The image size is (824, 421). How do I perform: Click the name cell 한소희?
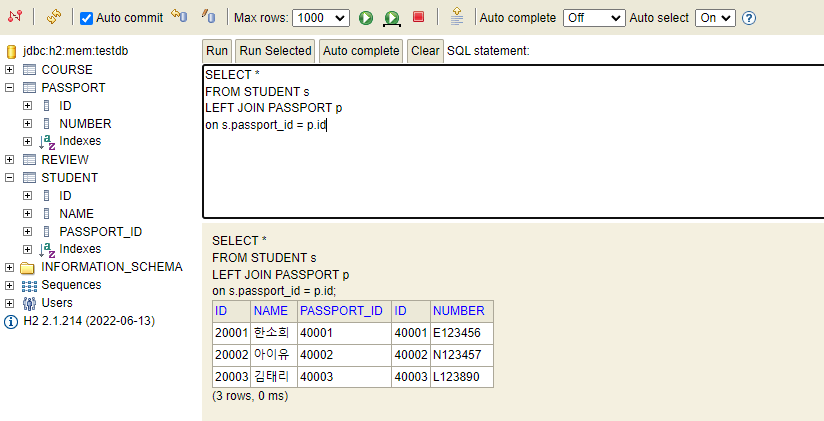tap(274, 333)
